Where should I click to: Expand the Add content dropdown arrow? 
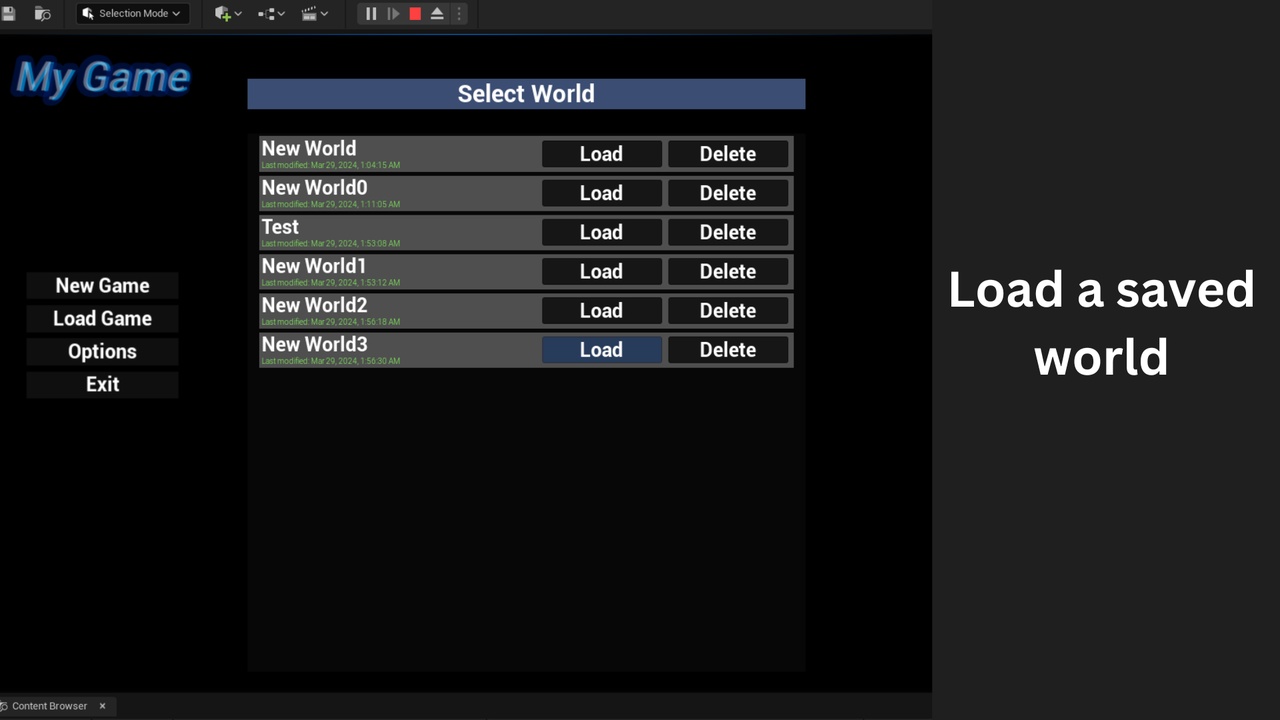tap(238, 14)
